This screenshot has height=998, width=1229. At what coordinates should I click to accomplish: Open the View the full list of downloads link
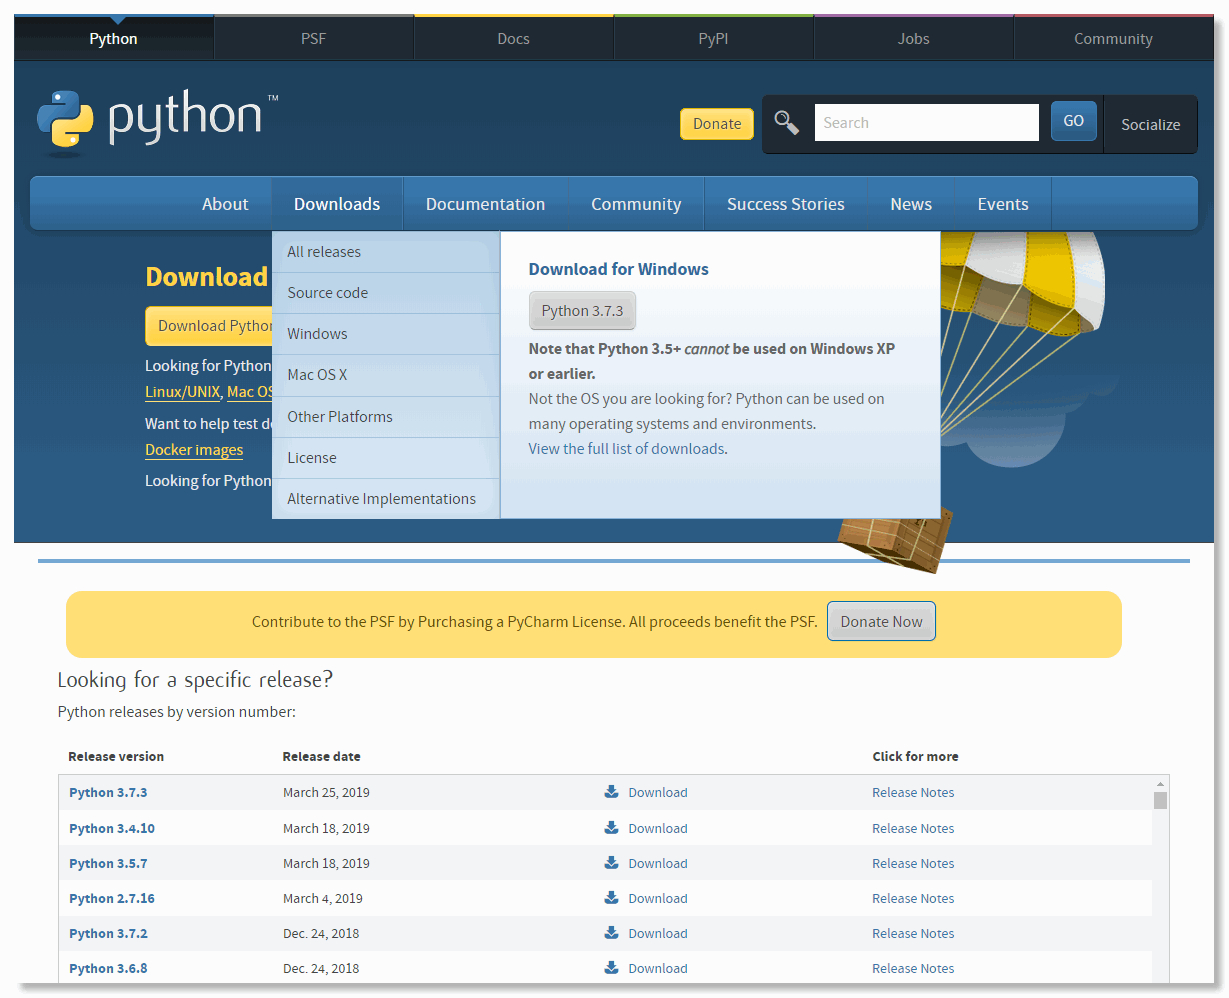pyautogui.click(x=627, y=449)
